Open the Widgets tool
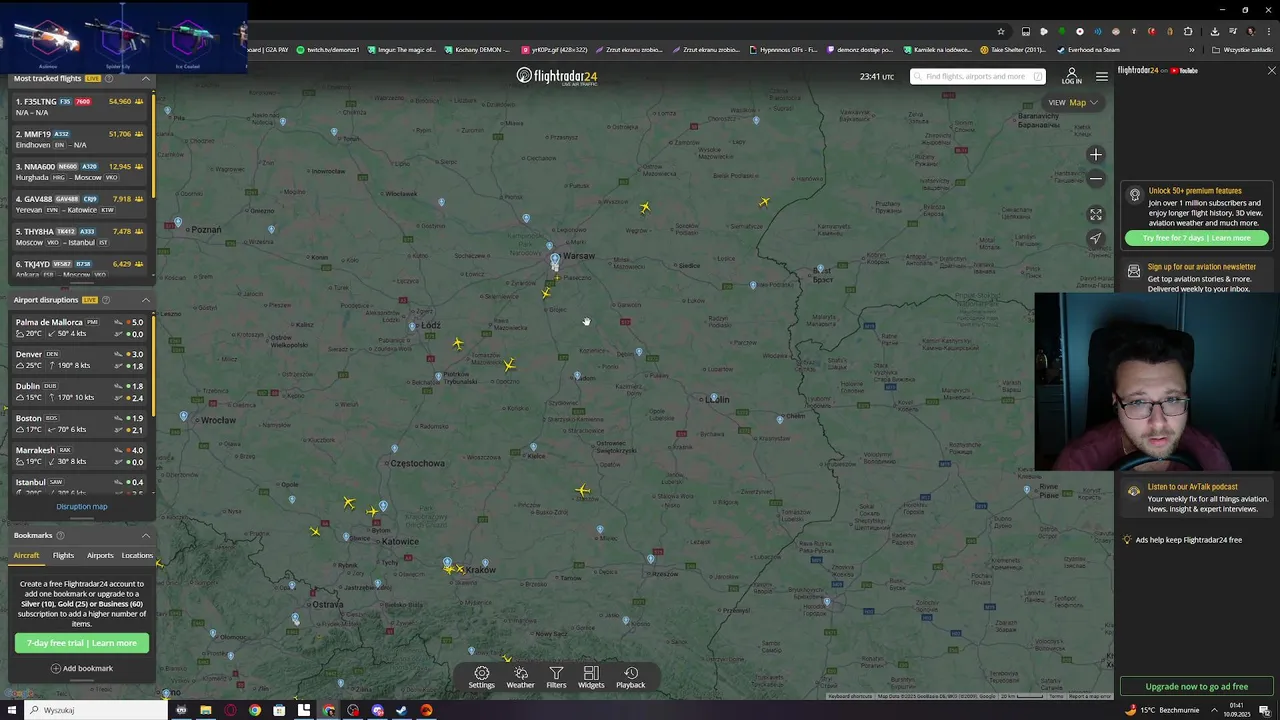 [591, 677]
